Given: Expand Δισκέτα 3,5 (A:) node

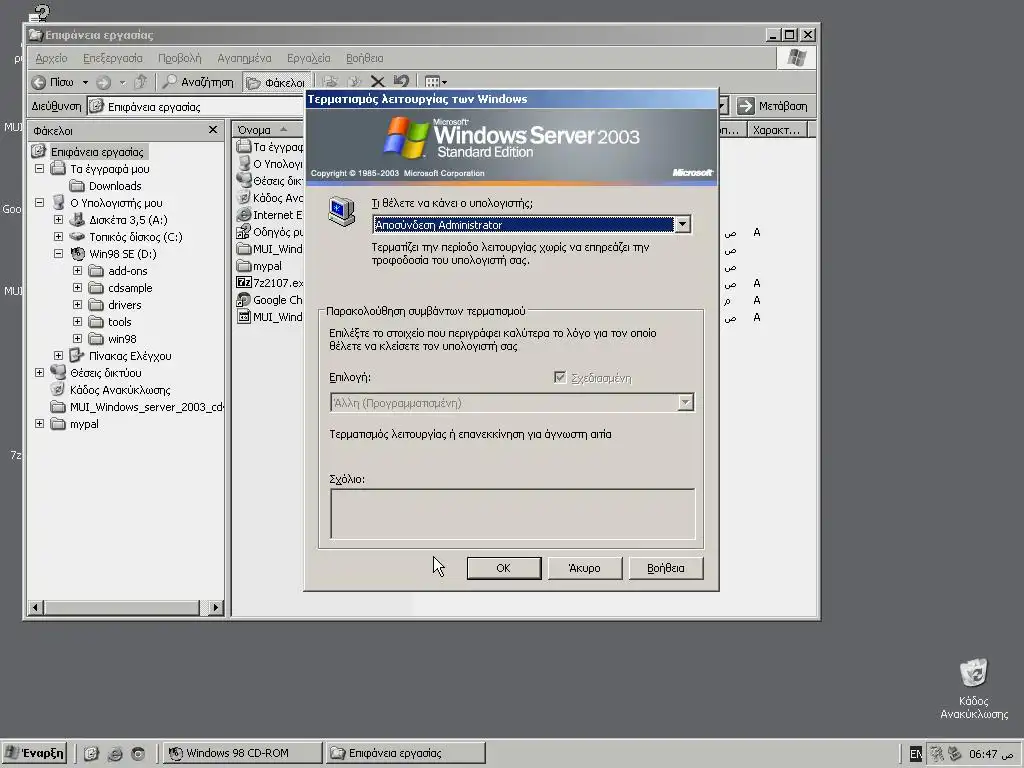Looking at the screenshot, I should tap(58, 219).
